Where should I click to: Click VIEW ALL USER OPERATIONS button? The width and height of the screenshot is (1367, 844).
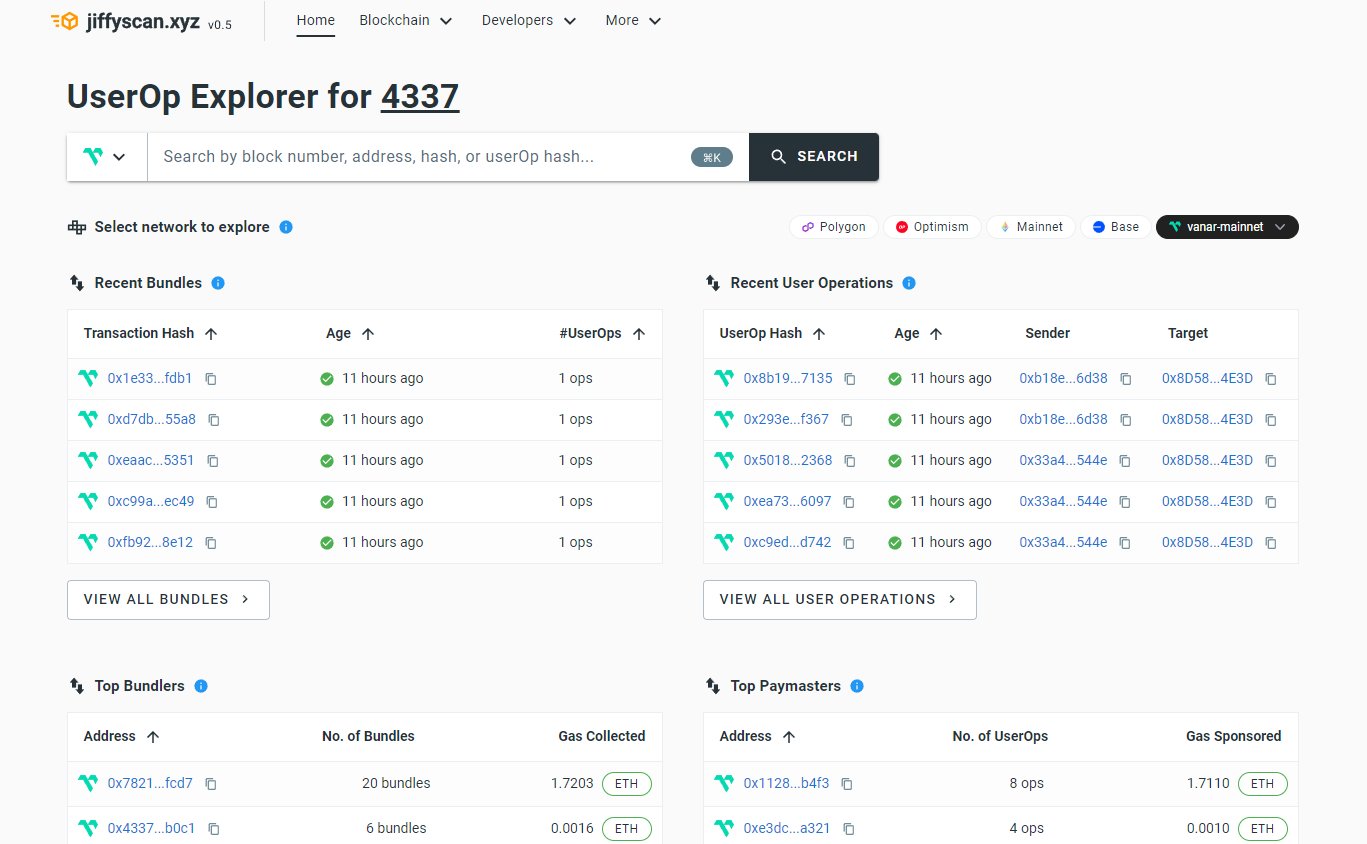[x=840, y=599]
